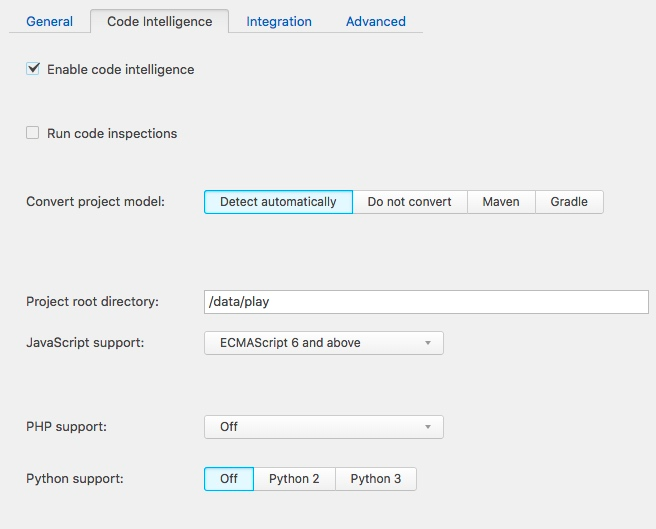656x529 pixels.
Task: Switch to the General tab
Action: [x=49, y=21]
